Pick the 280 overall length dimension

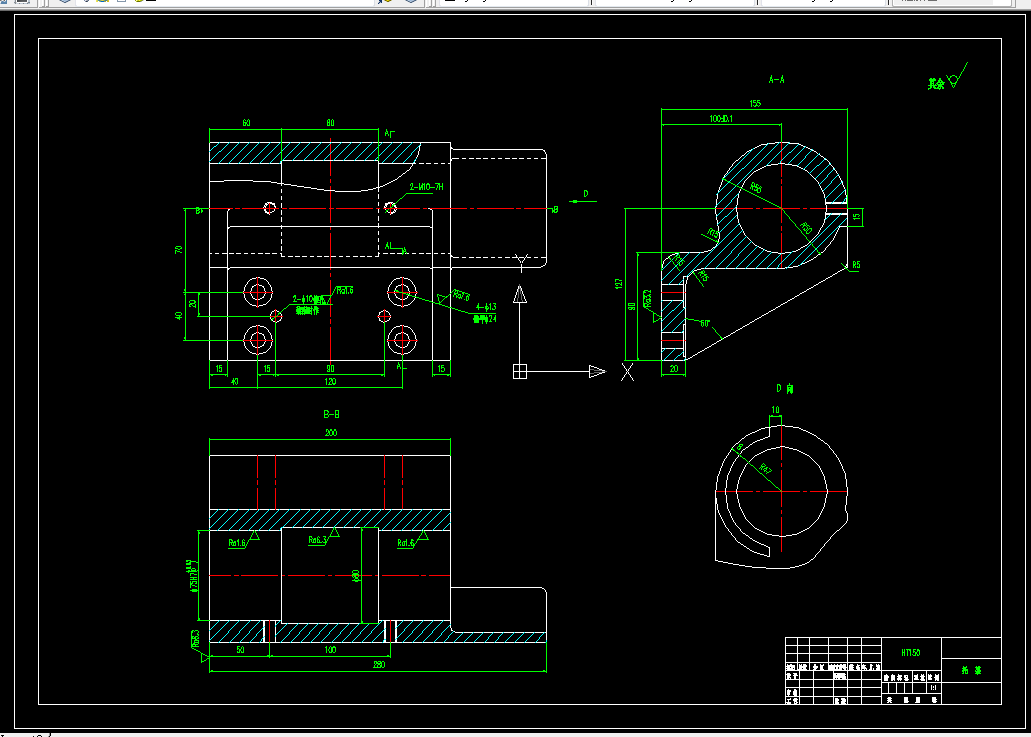coord(379,665)
